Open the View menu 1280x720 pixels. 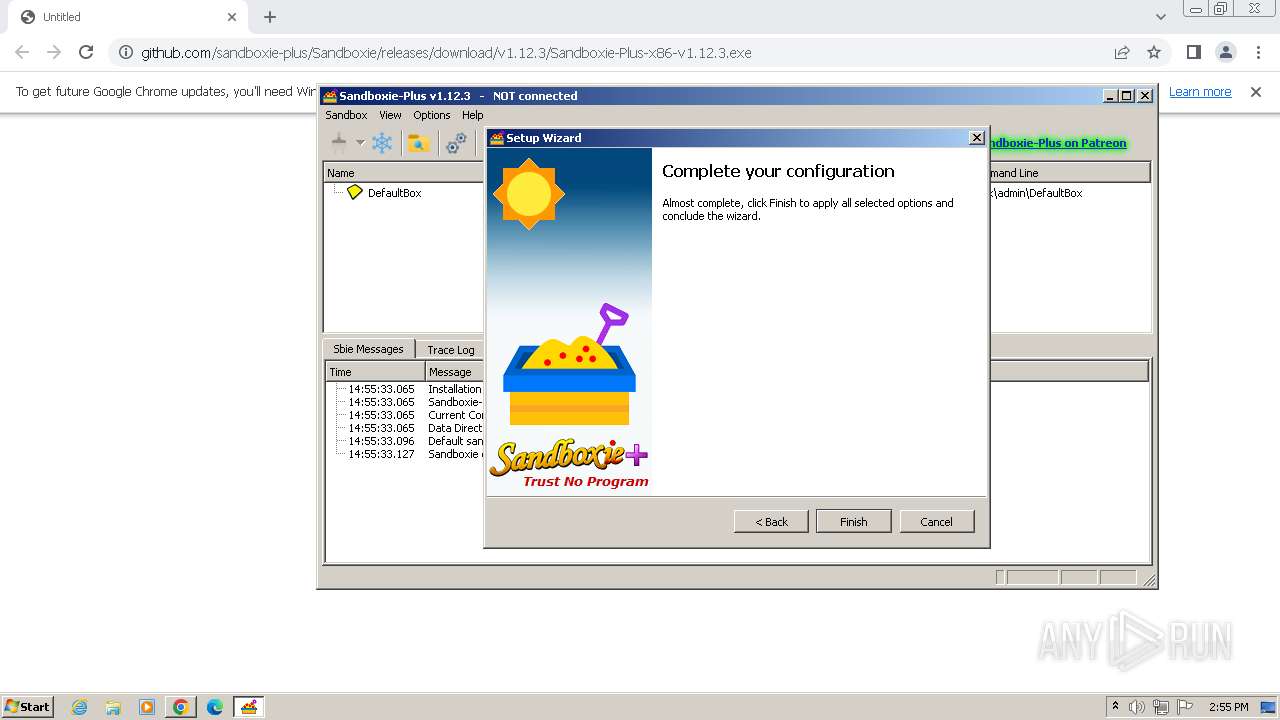pyautogui.click(x=390, y=115)
